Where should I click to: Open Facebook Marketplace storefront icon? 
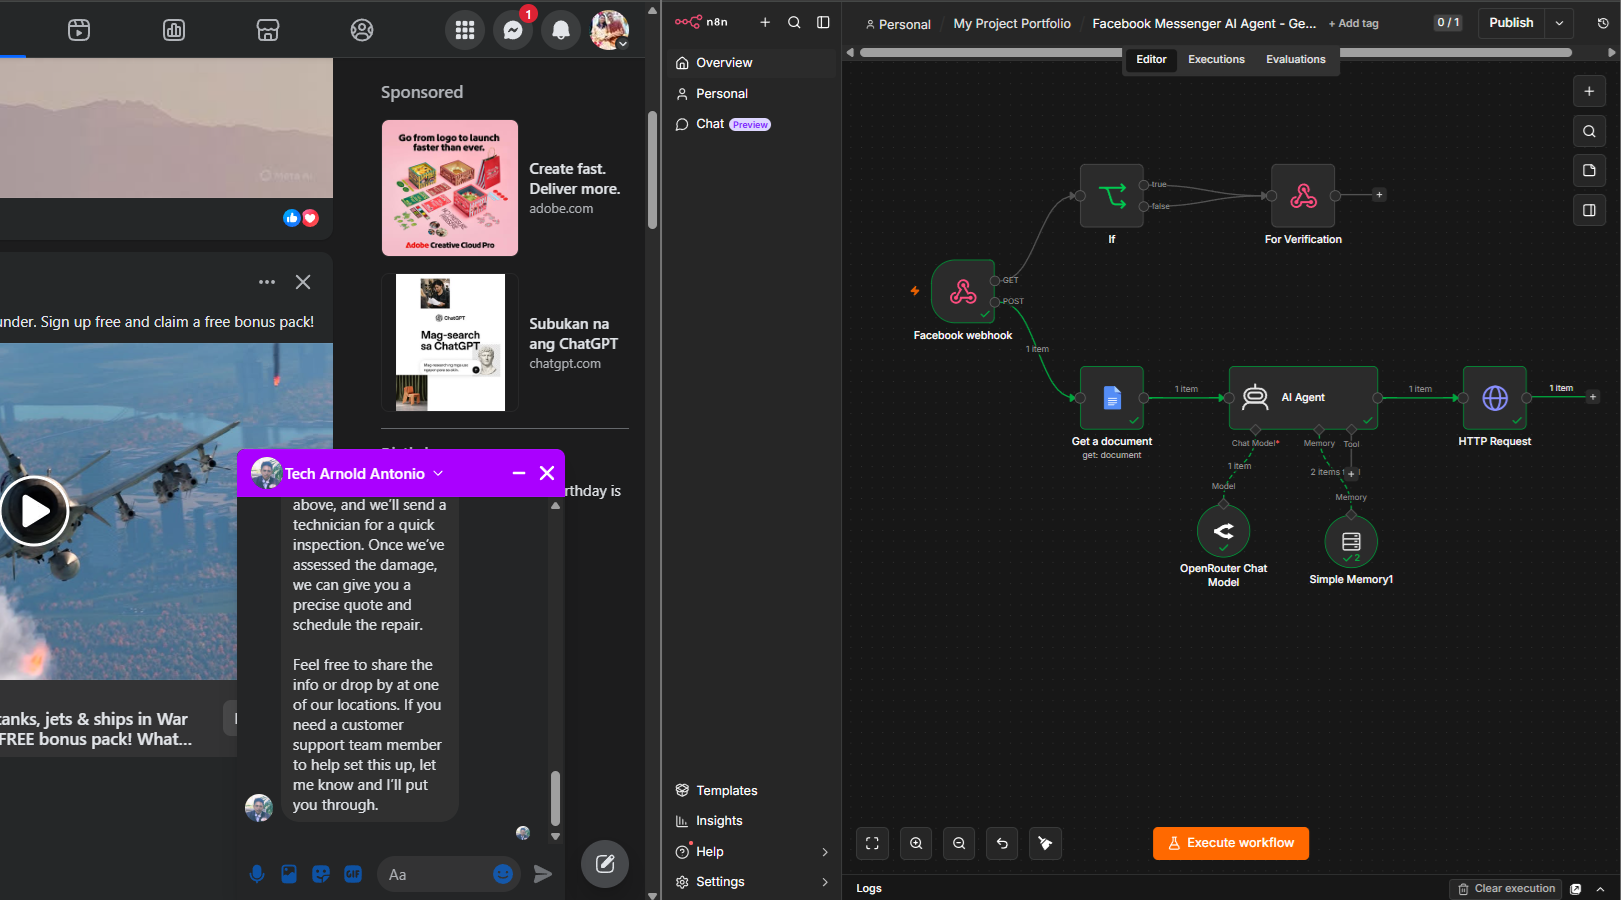pyautogui.click(x=268, y=30)
